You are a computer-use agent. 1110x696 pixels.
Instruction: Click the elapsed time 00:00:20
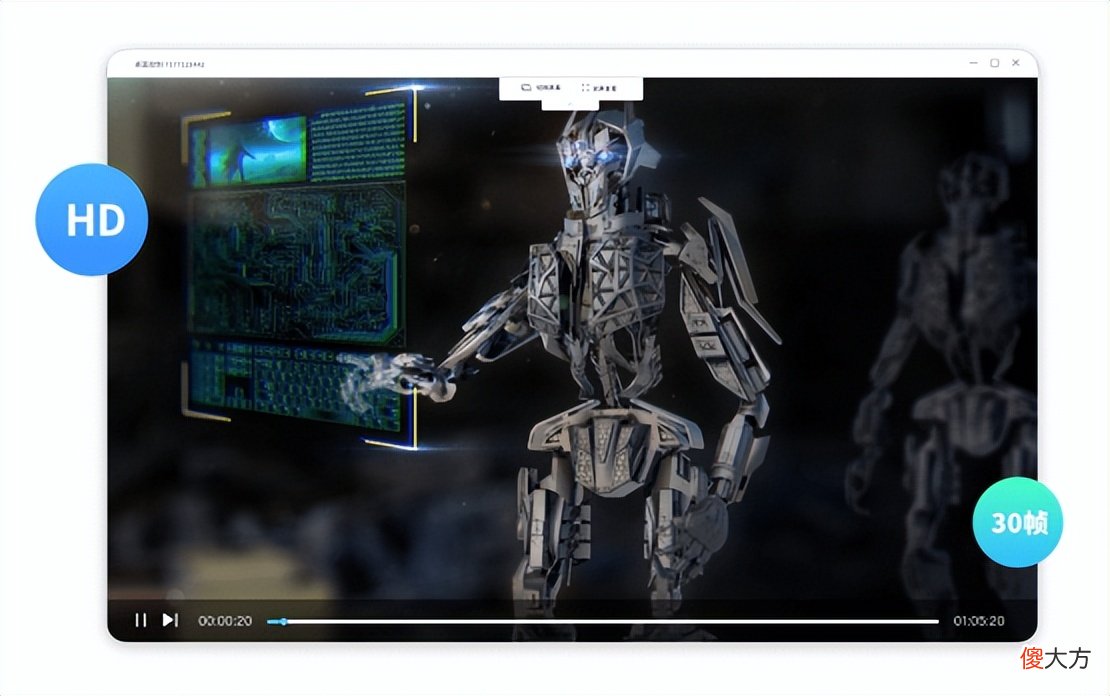click(x=225, y=621)
